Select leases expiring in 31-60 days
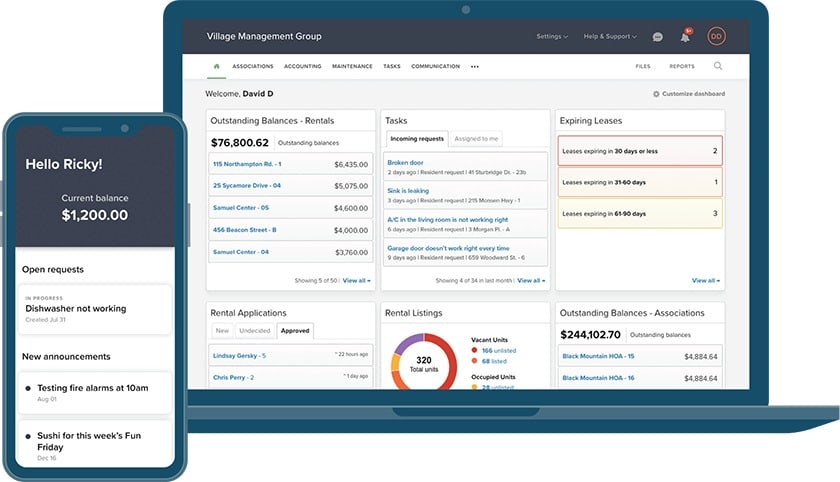This screenshot has height=482, width=840. tap(640, 182)
